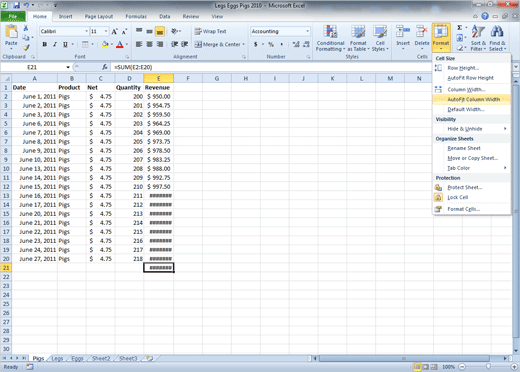Viewport: 520px width, 372px height.
Task: Choose Column Width menu item
Action: 472,89
